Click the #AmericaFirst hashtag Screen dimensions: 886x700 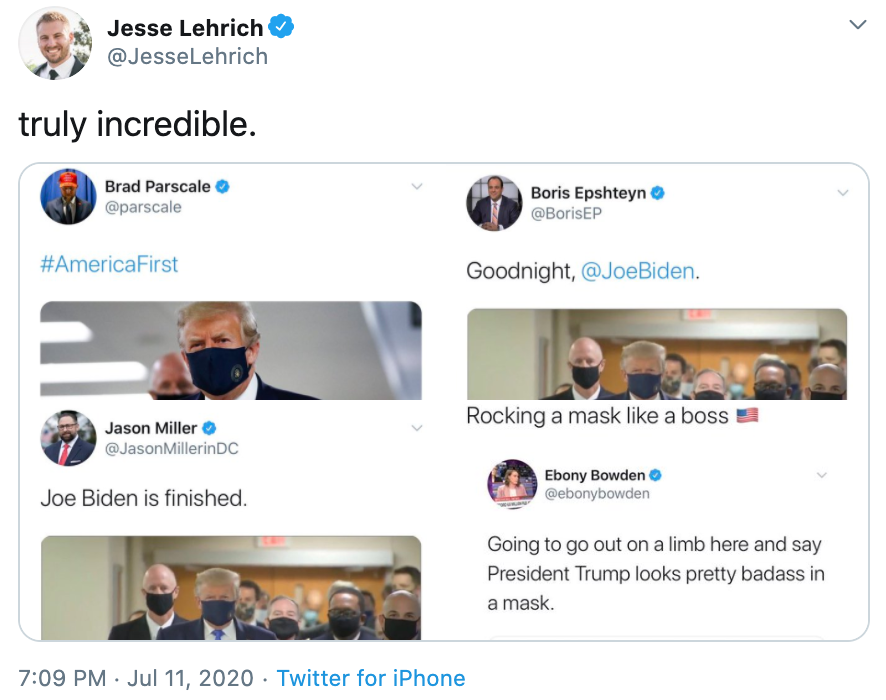coord(109,264)
